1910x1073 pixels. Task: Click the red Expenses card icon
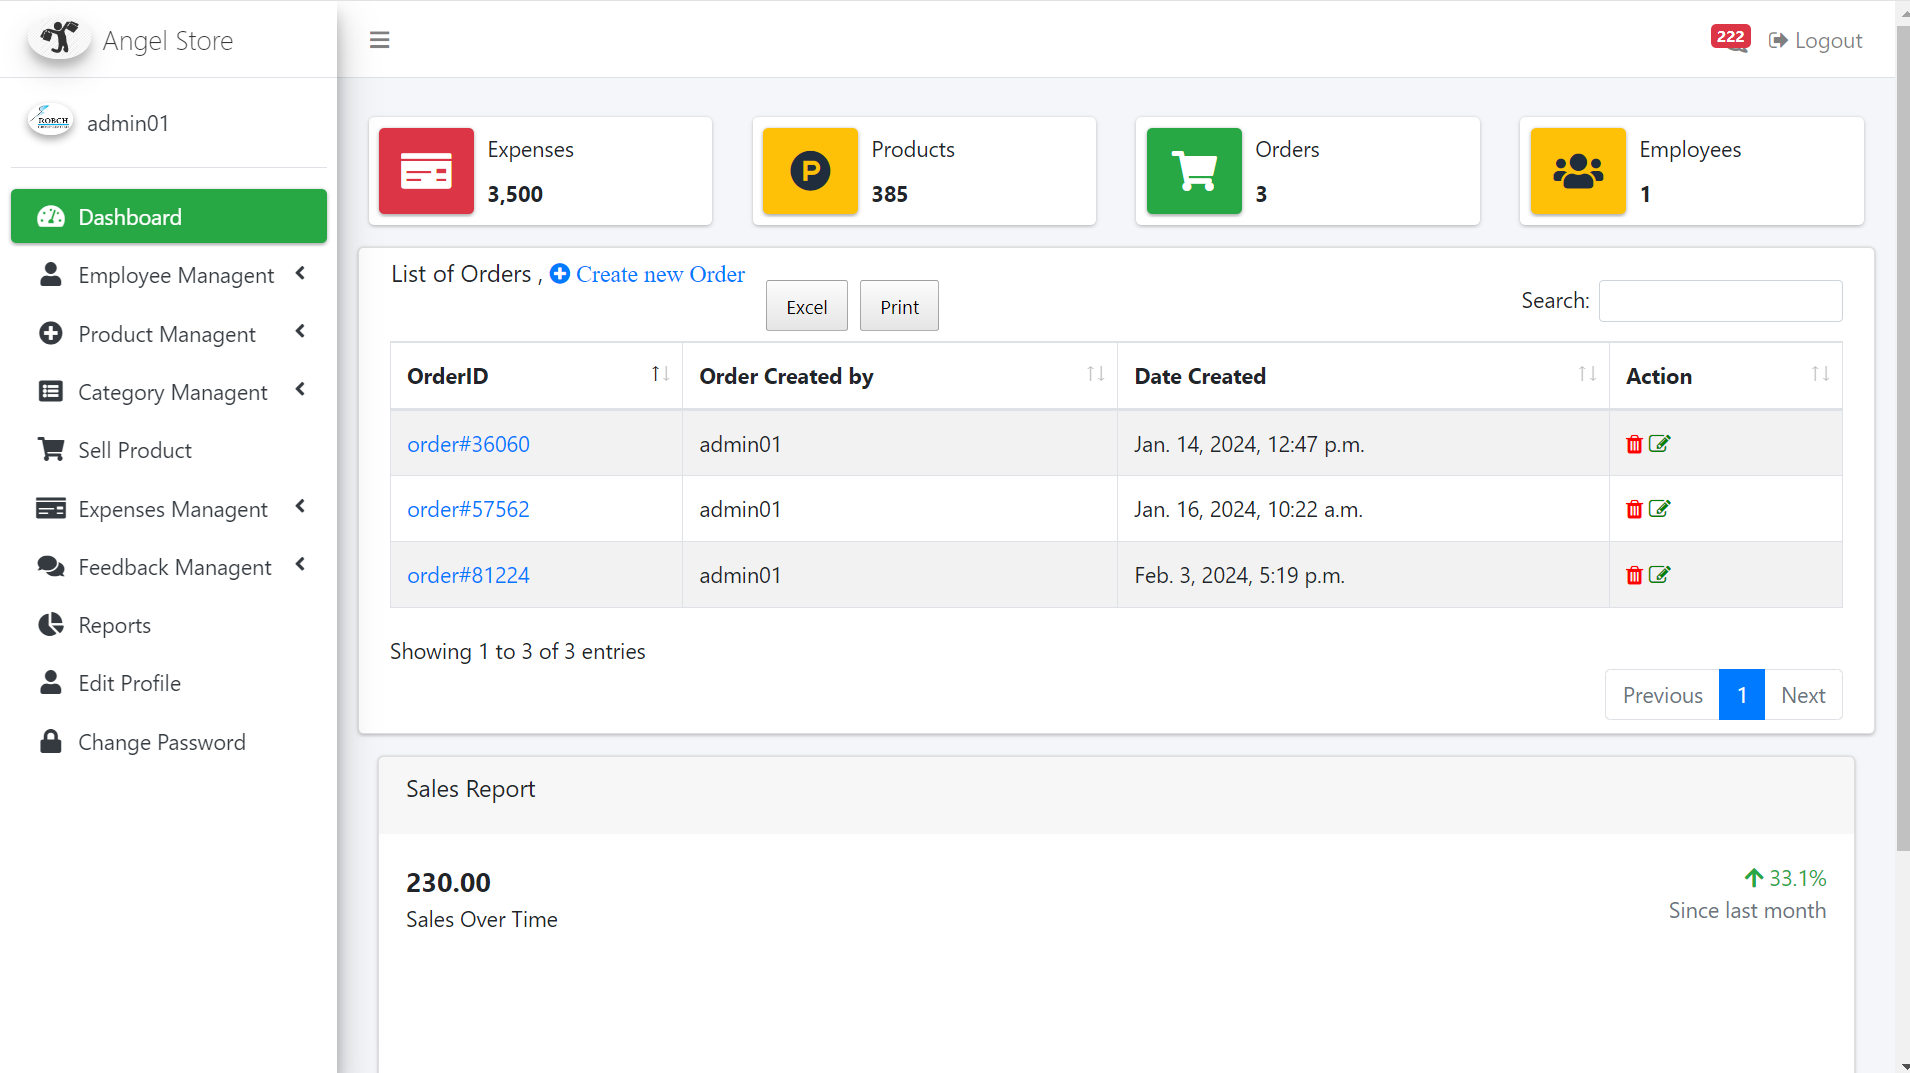pyautogui.click(x=426, y=171)
